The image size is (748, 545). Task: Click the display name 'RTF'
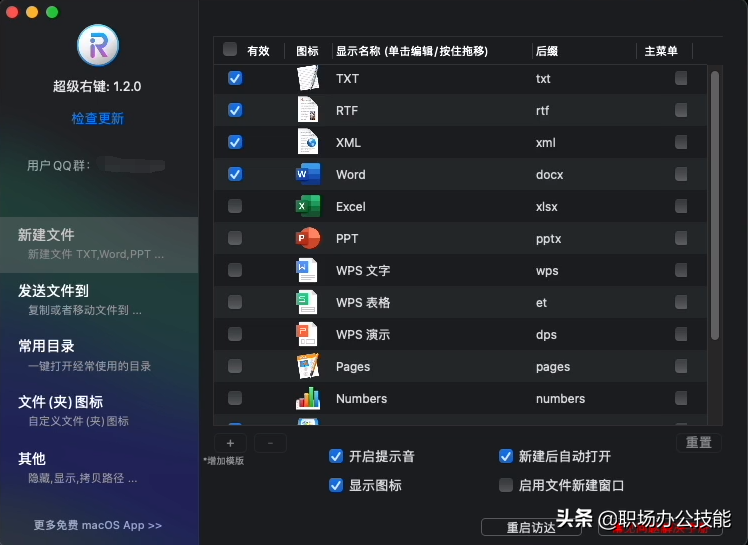pyautogui.click(x=347, y=111)
